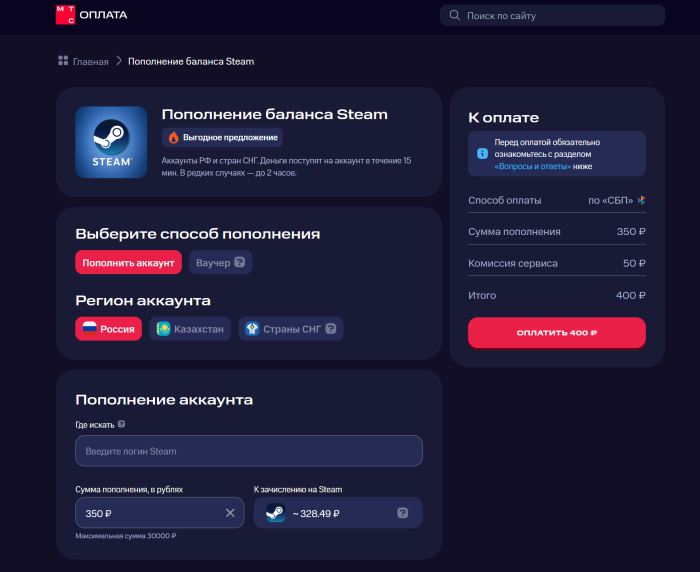Click the Главная breadcrumb grid icon

(x=63, y=61)
